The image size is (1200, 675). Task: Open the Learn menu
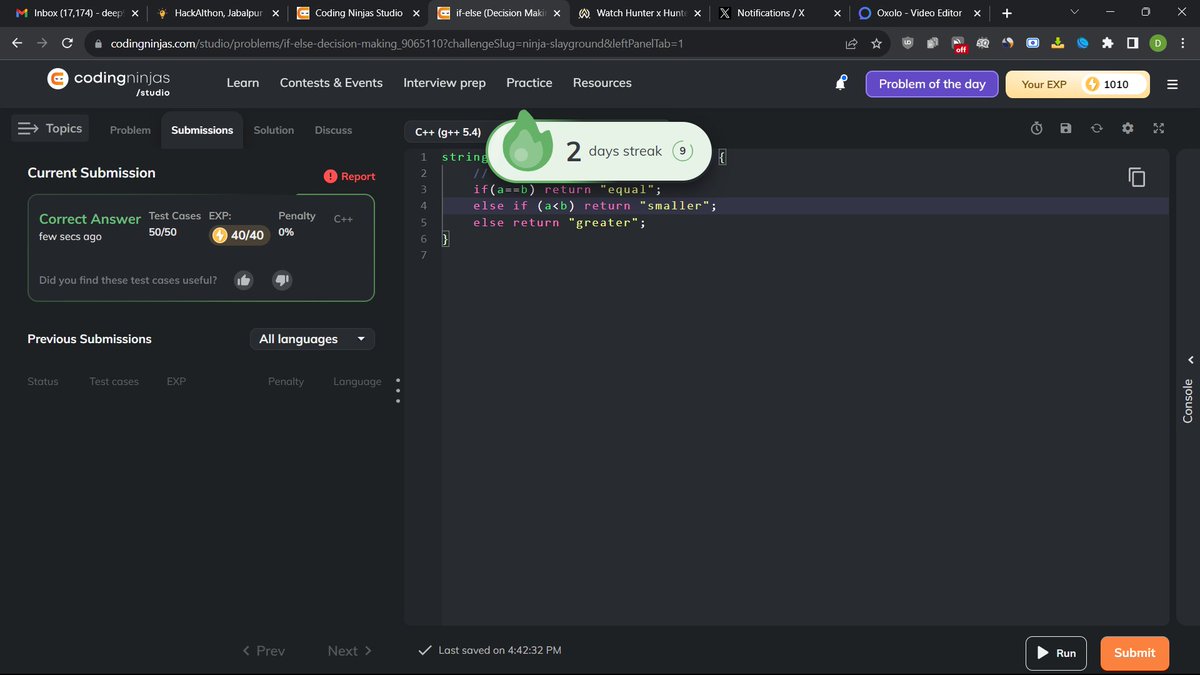[243, 83]
